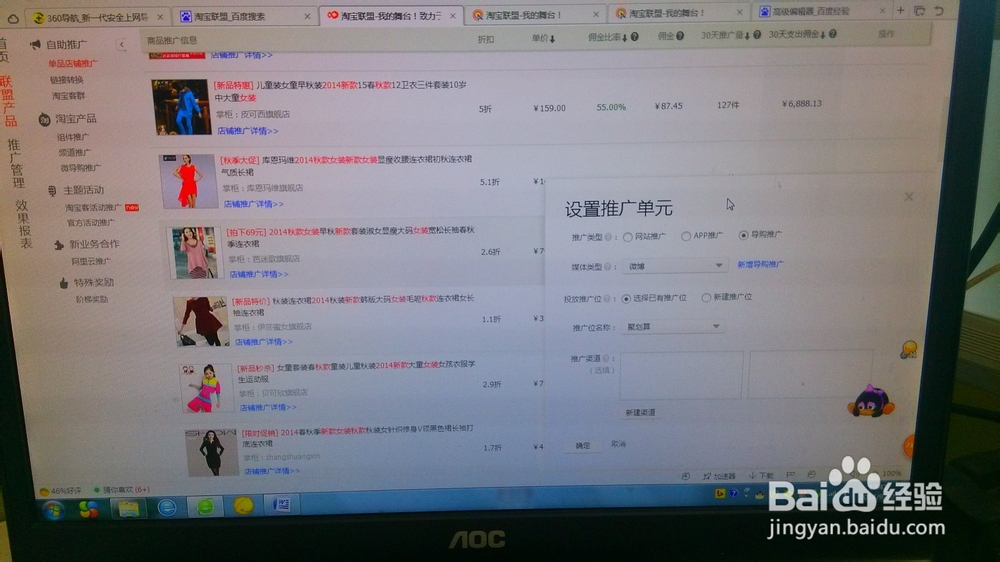Screen dimensions: 1000x562
Task: Open 频道推广 in the sidebar
Action: point(75,152)
